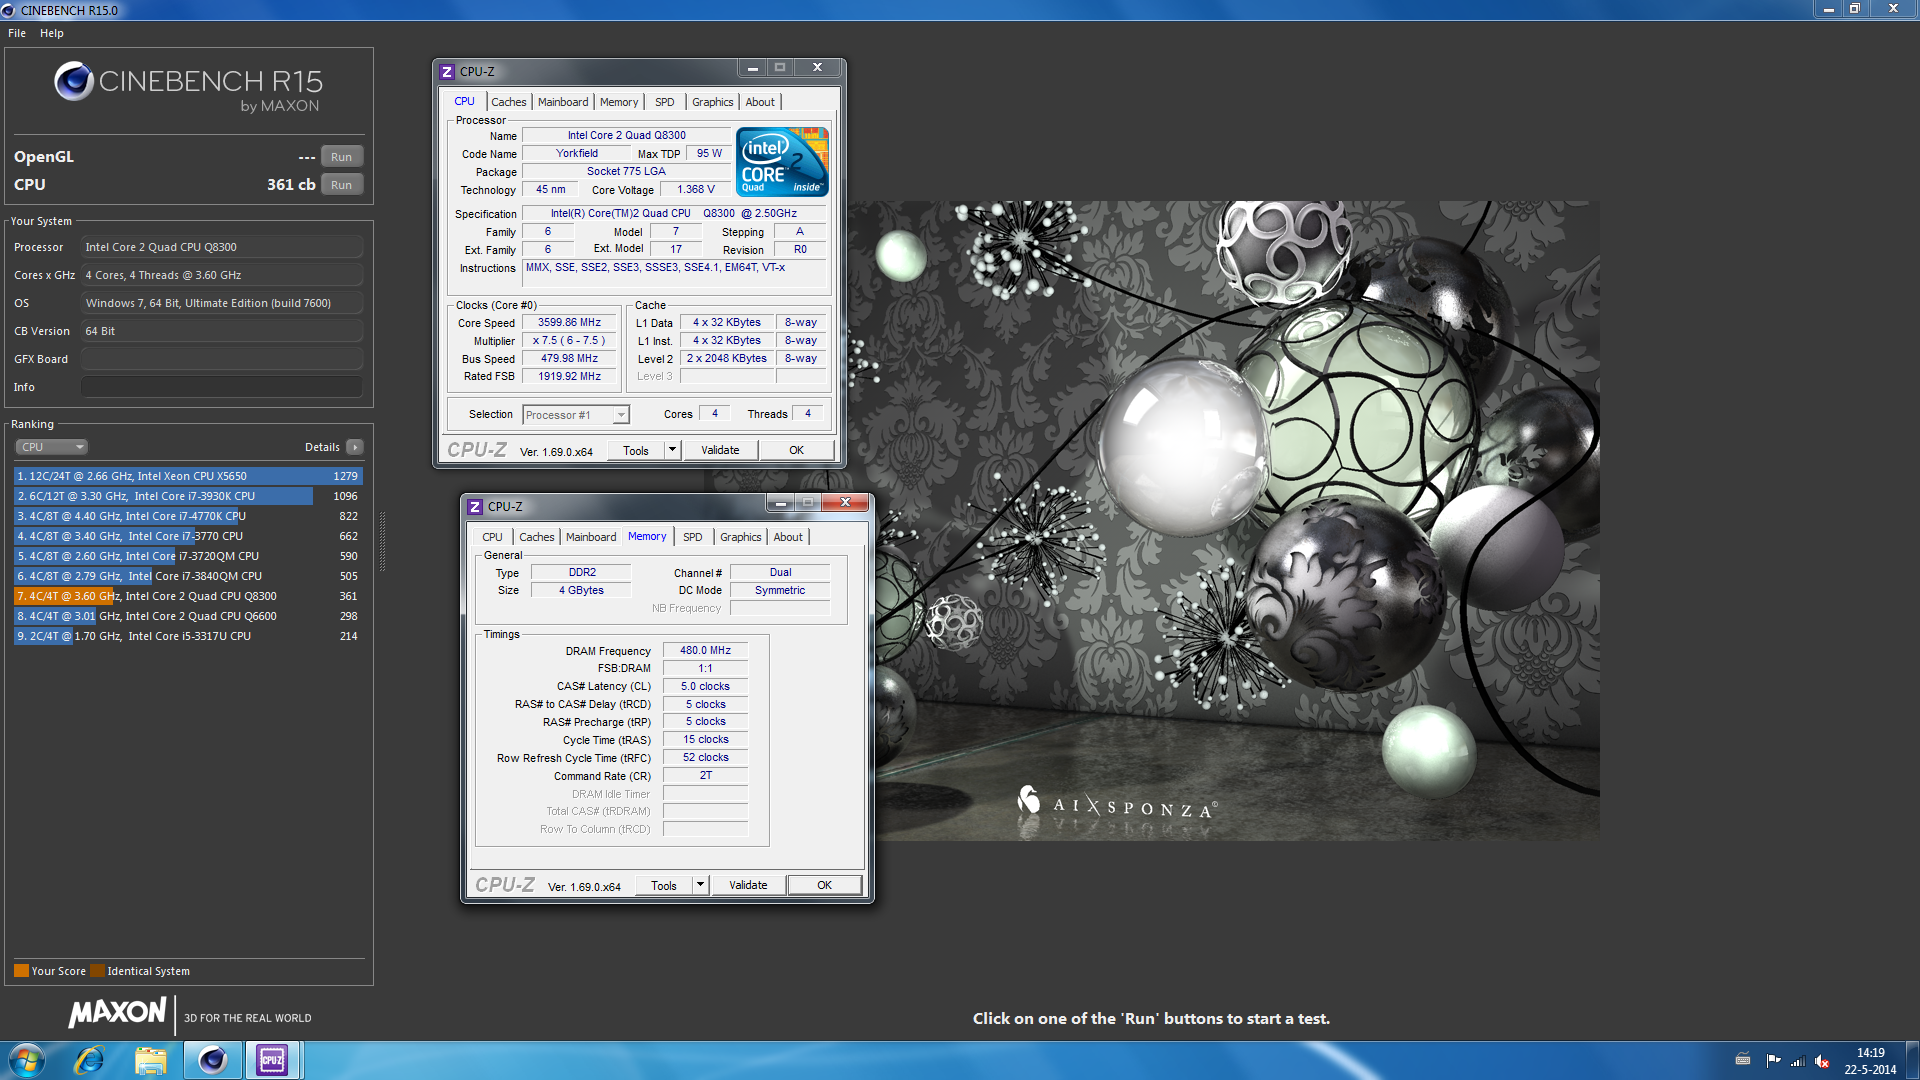Click the Maxon logo at bottom left

point(117,1013)
